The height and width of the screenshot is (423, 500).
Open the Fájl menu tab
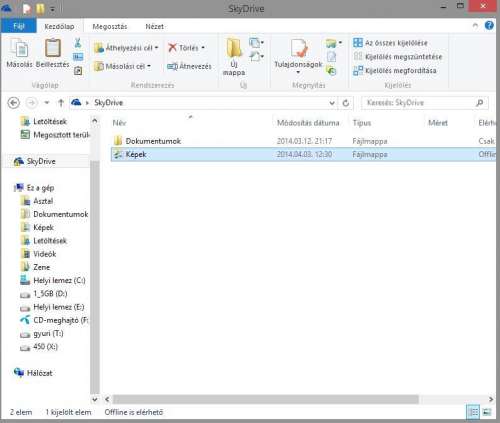tap(19, 26)
